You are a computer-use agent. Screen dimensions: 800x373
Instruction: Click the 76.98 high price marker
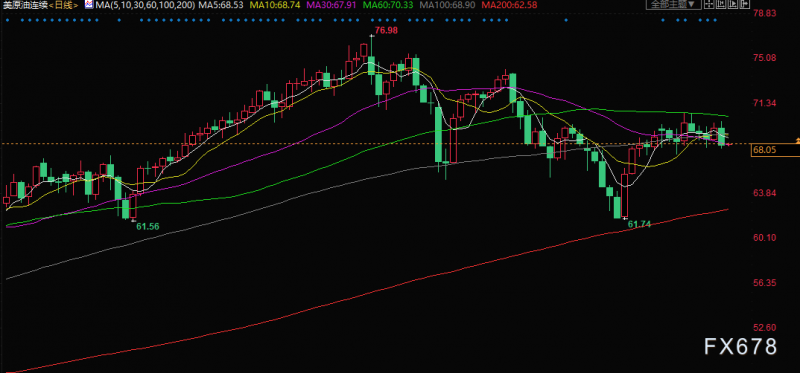pos(386,31)
